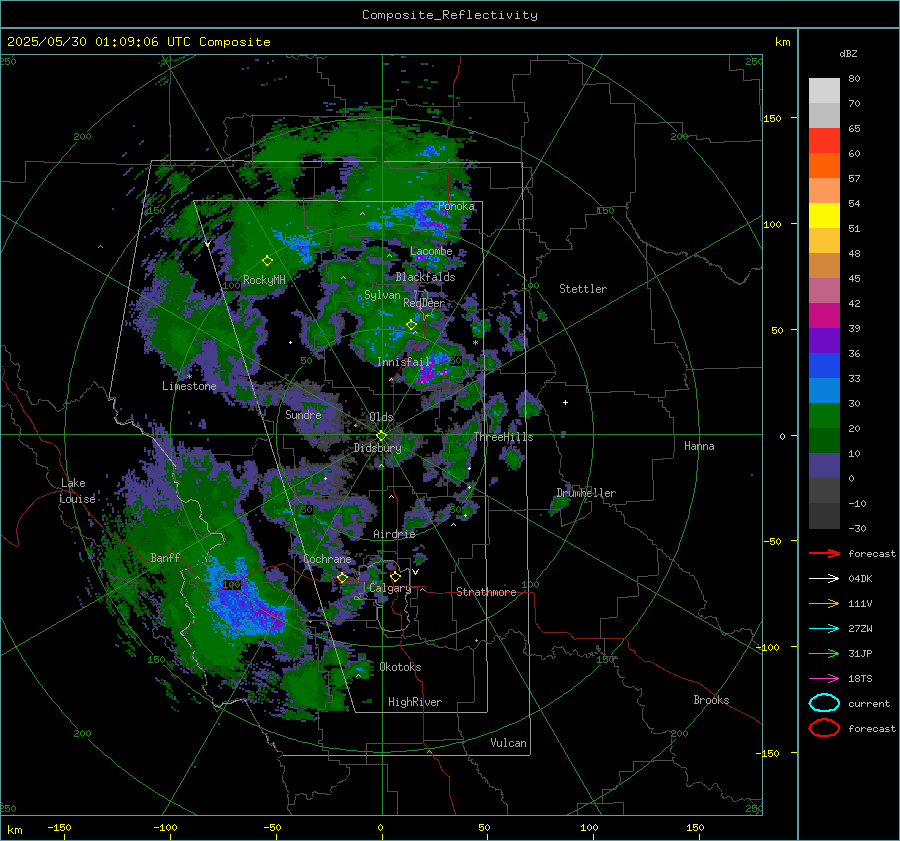Click the red forecast arrow in legend

pyautogui.click(x=824, y=553)
